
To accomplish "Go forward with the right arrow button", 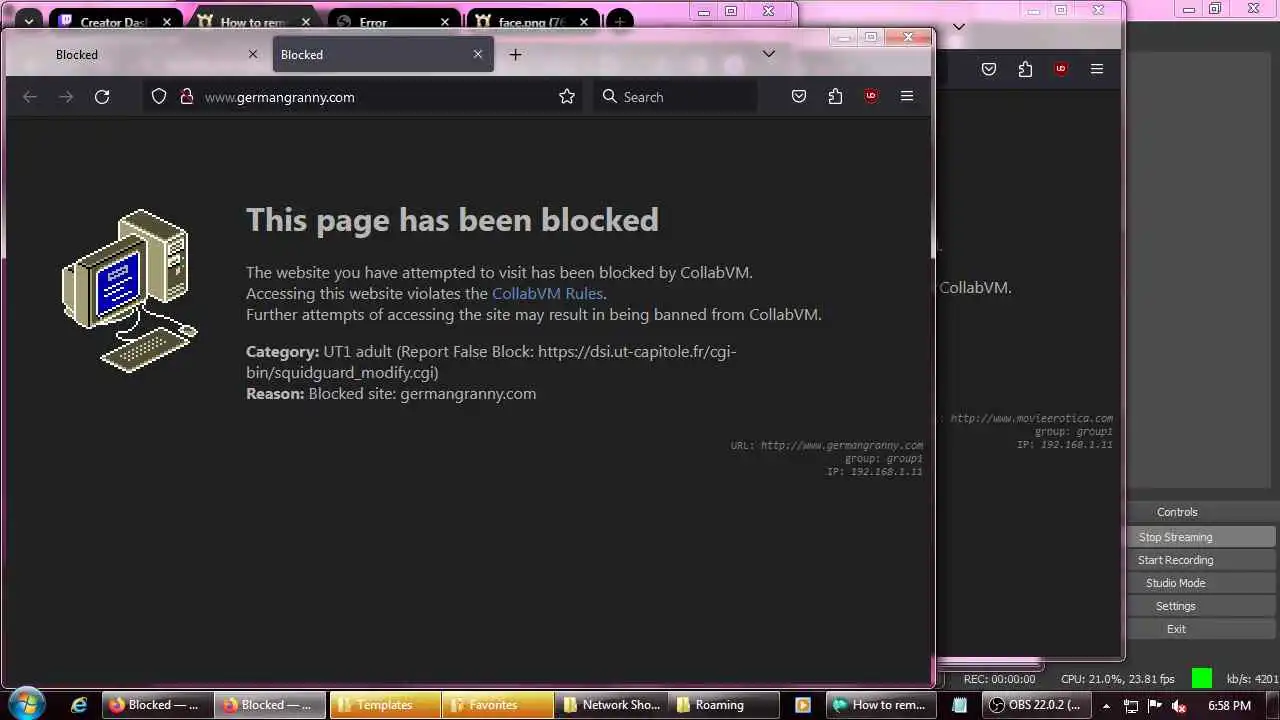I will click(66, 97).
